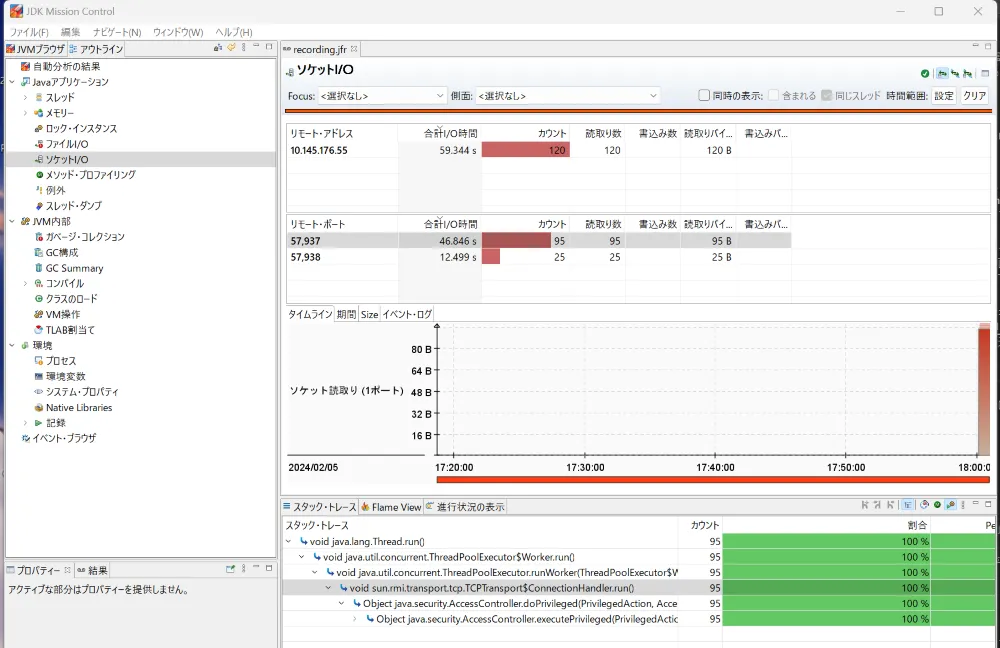1000x648 pixels.
Task: Collapse the java.lang.Thread.run() stack frame
Action: (289, 541)
